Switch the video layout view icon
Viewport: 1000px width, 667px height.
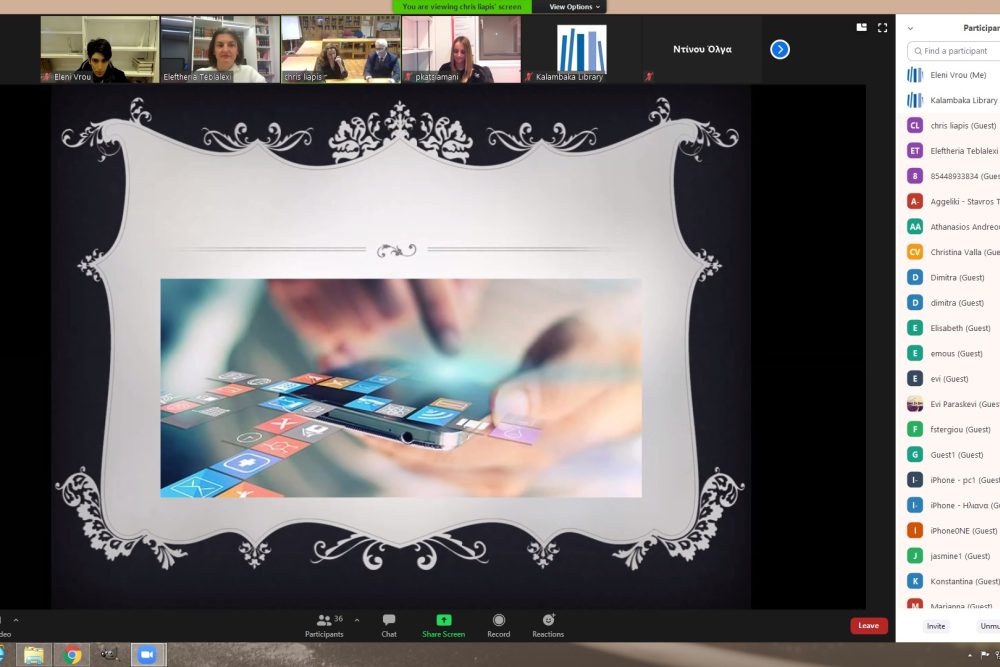pos(862,28)
